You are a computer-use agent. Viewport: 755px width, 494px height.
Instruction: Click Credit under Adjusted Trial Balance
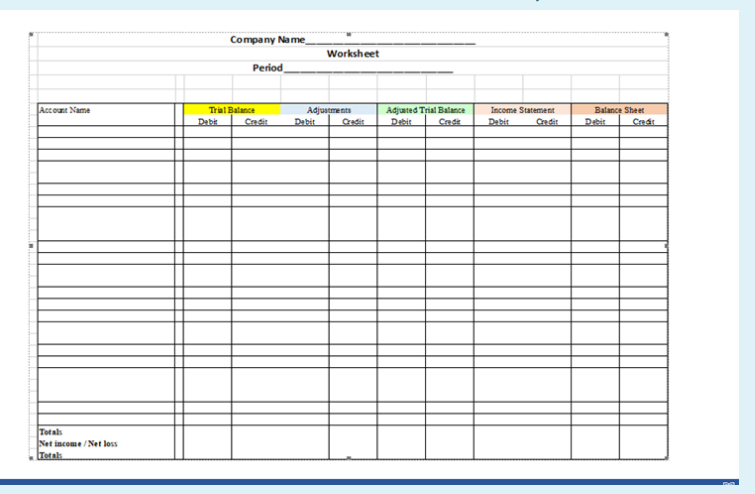pos(450,121)
